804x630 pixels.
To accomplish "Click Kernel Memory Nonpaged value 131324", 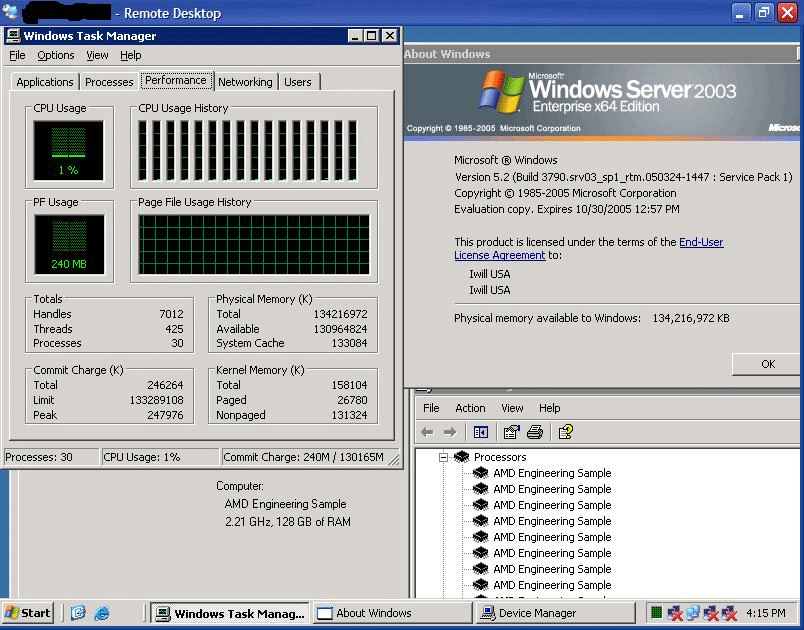I will [x=349, y=415].
